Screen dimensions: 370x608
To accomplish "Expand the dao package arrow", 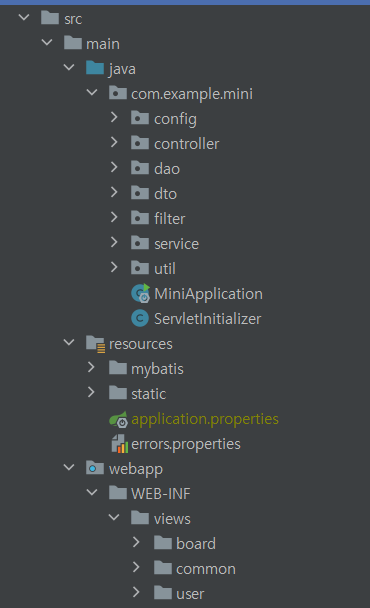I will coord(114,167).
